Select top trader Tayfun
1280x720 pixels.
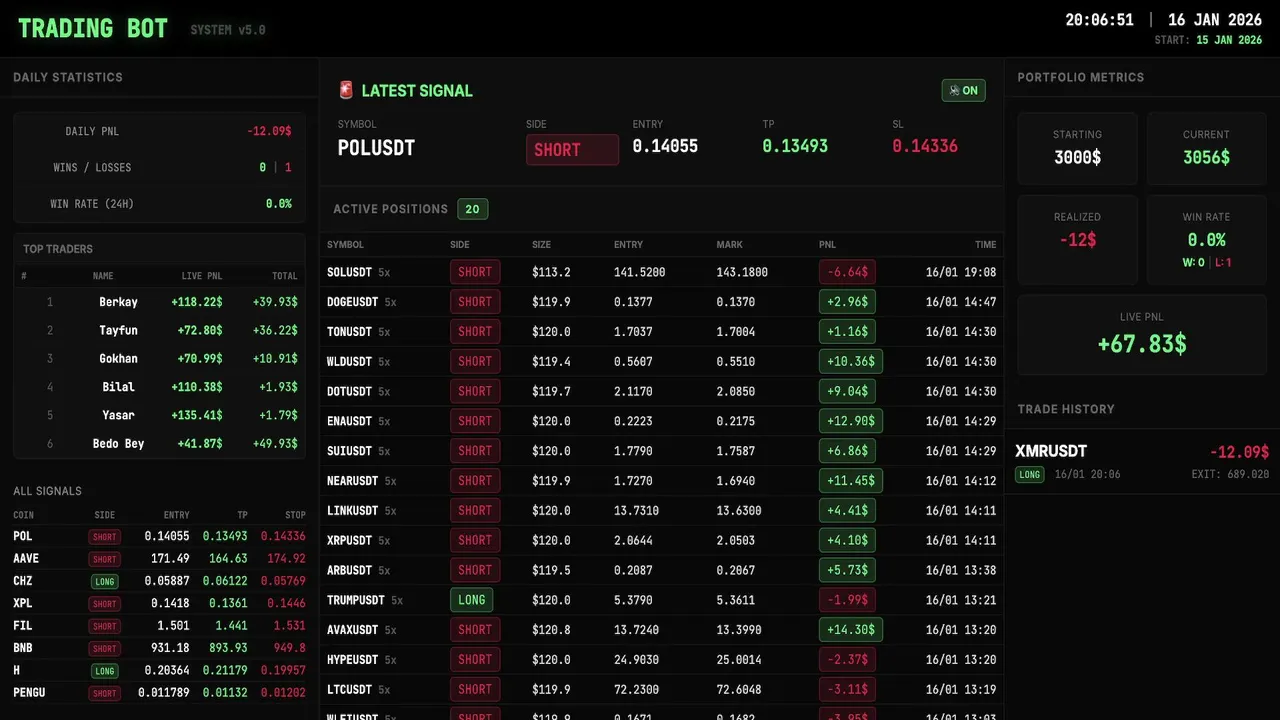pos(118,330)
